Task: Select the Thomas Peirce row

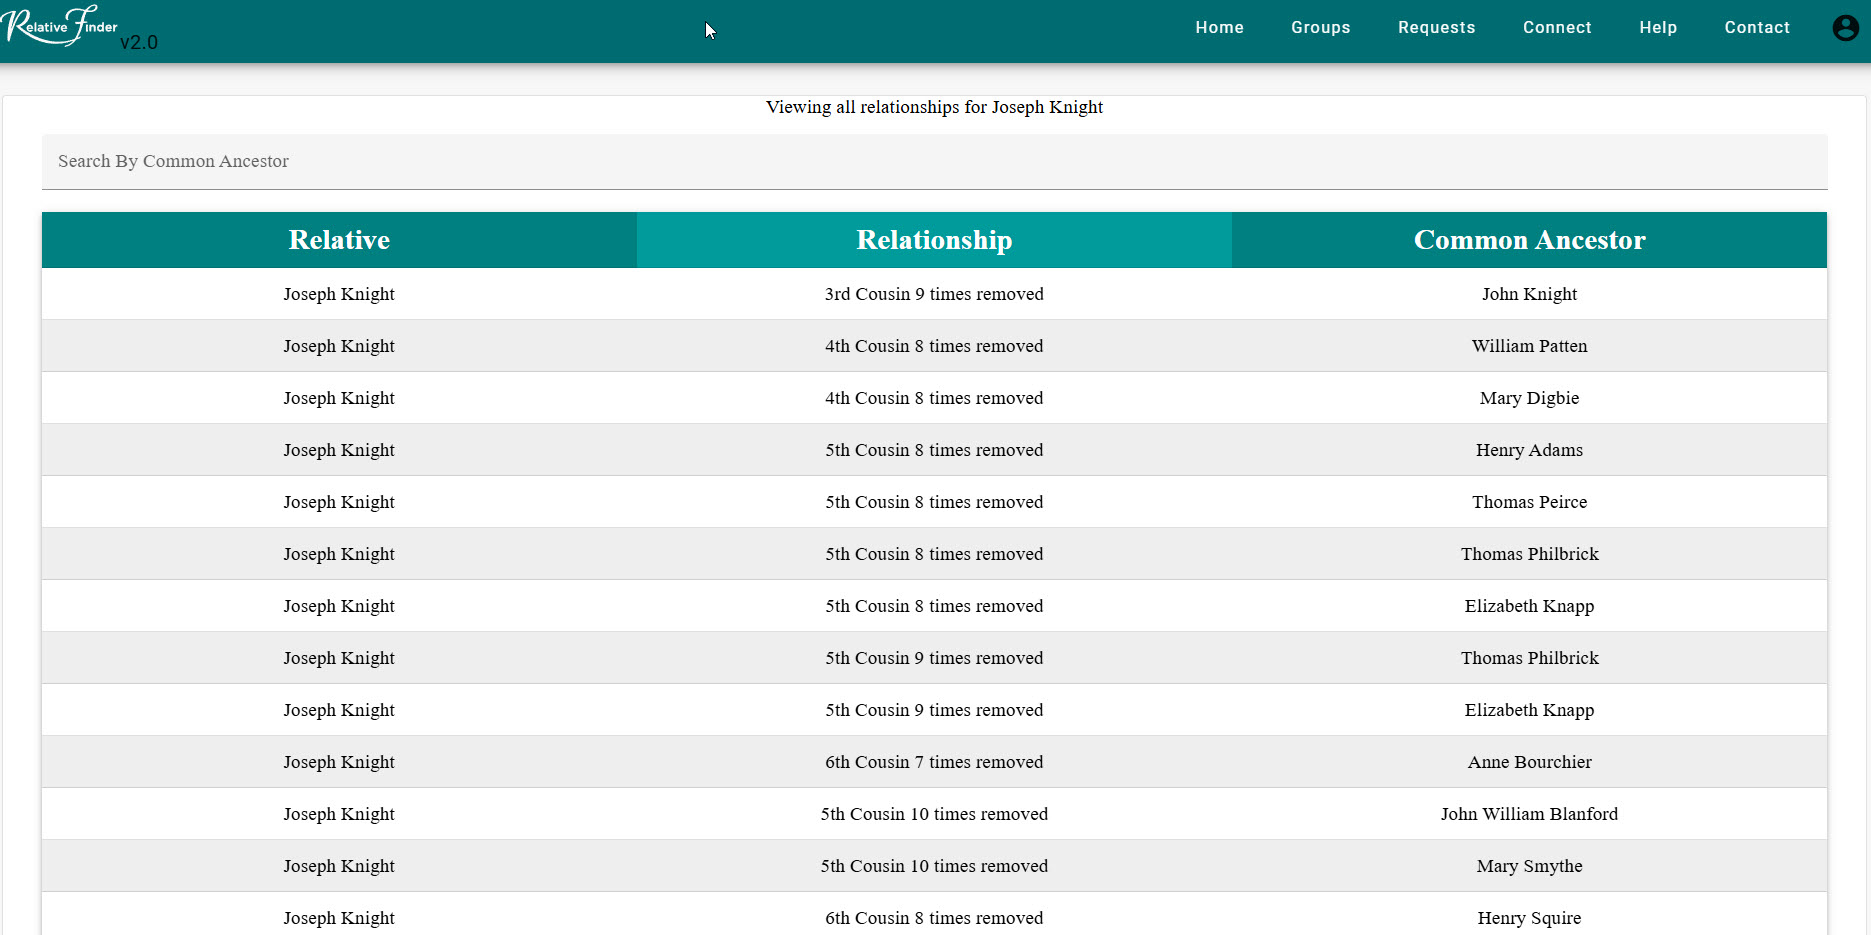Action: pyautogui.click(x=1529, y=502)
